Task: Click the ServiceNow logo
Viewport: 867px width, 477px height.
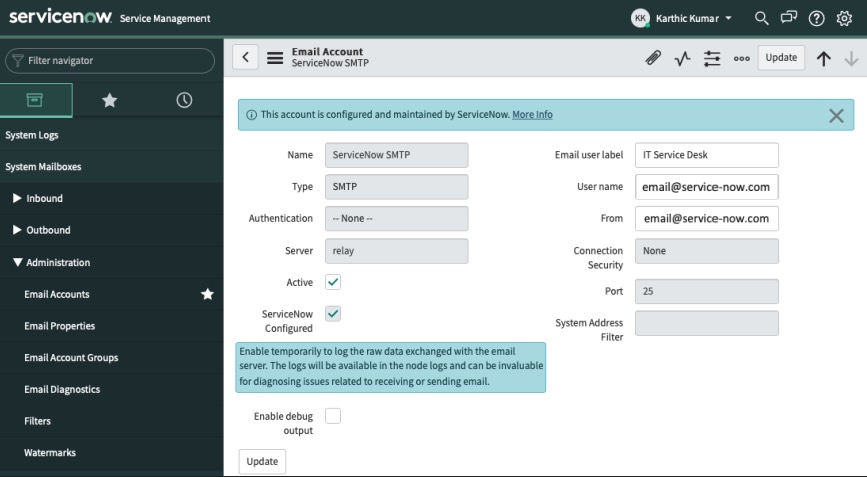Action: coord(60,15)
